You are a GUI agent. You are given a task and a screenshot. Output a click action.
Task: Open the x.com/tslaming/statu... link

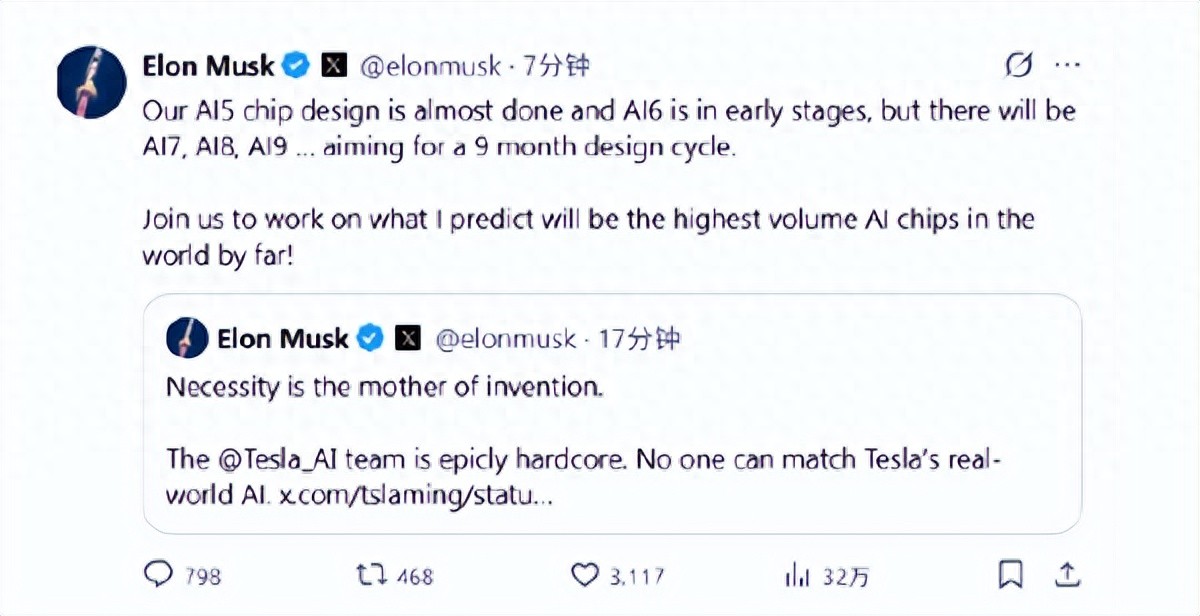coord(415,497)
